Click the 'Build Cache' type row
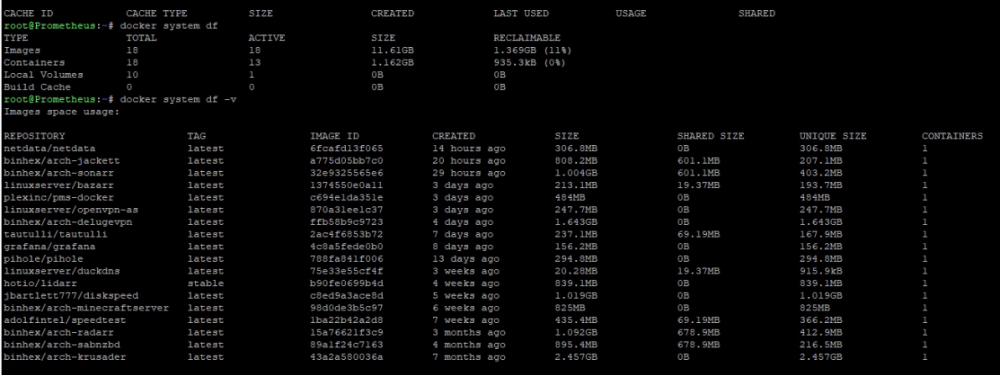The image size is (1000, 375). (37, 87)
